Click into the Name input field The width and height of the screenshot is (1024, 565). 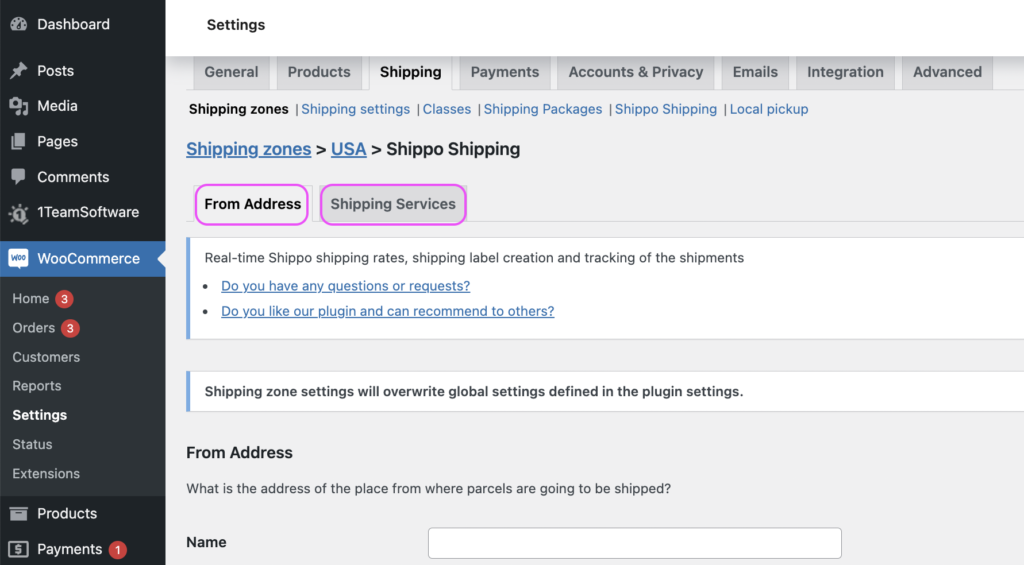(x=634, y=543)
